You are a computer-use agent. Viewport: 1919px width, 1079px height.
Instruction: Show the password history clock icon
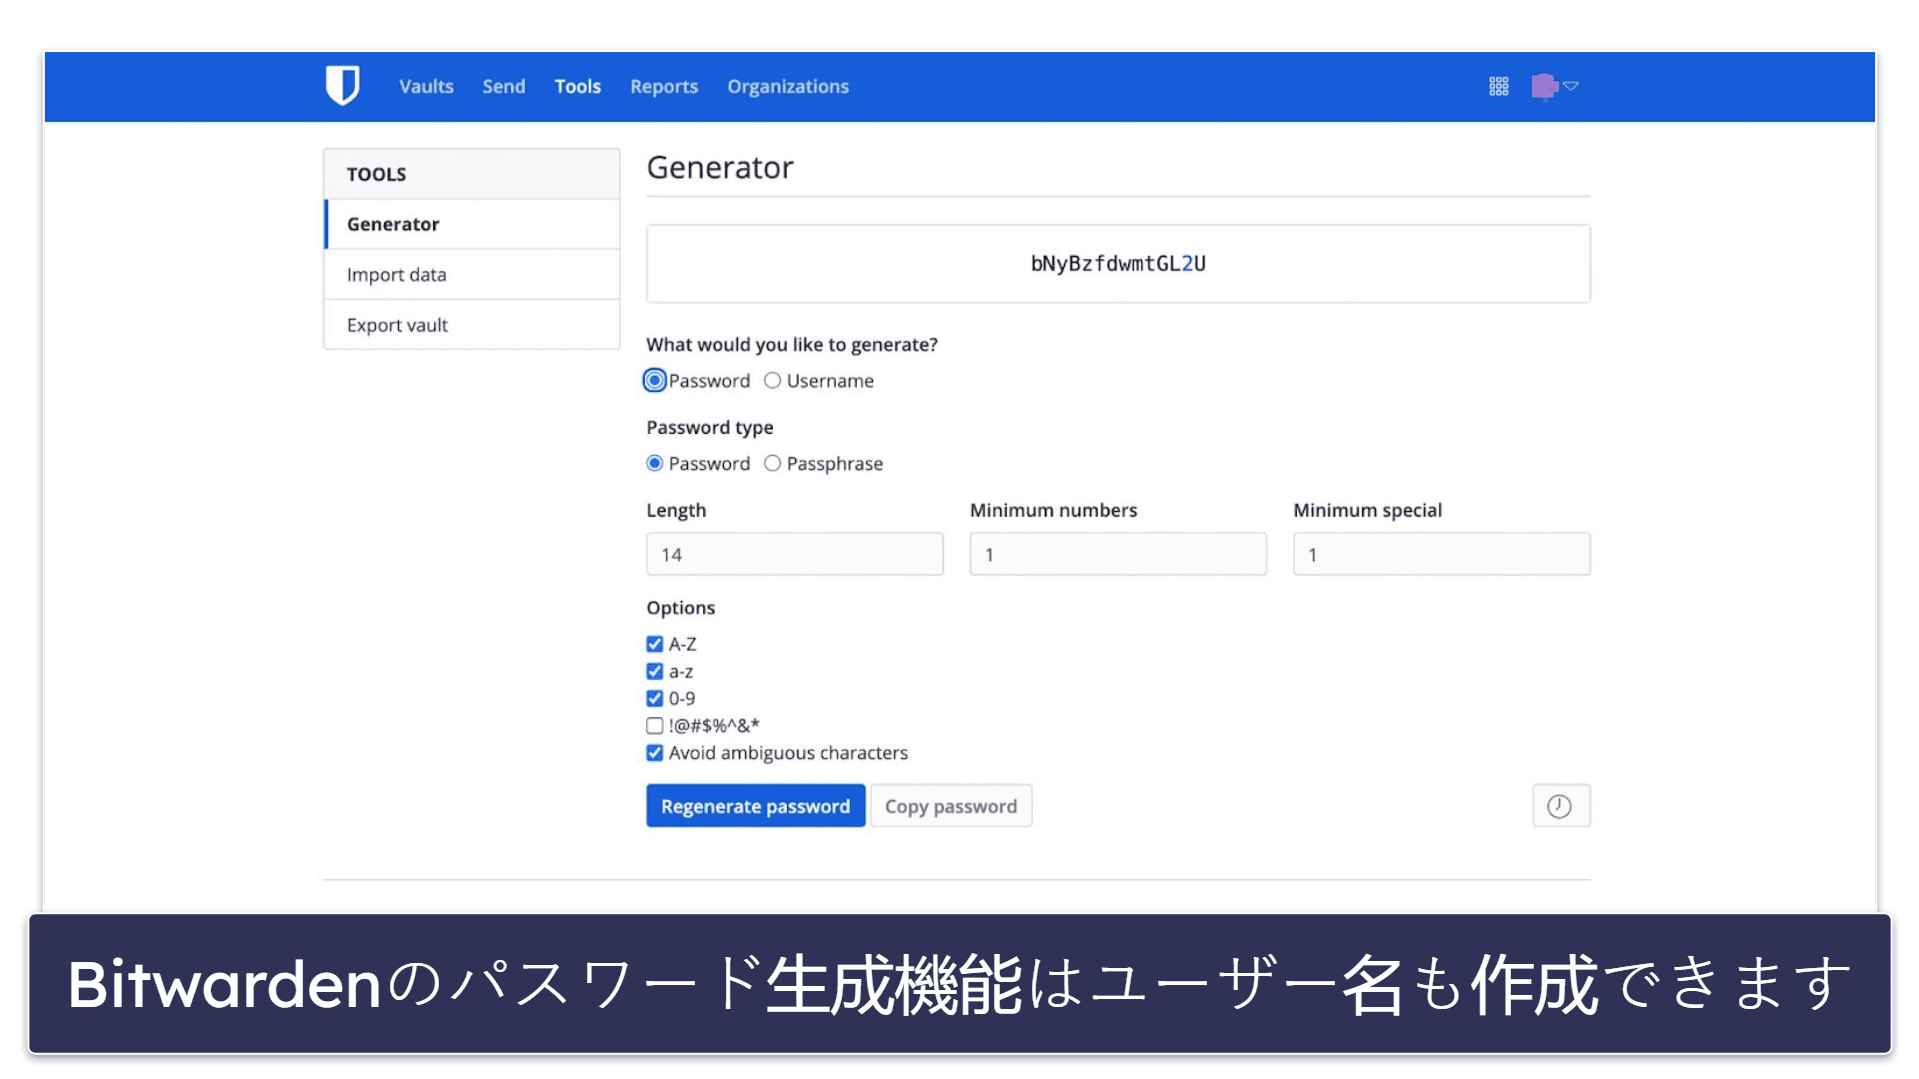click(1560, 806)
